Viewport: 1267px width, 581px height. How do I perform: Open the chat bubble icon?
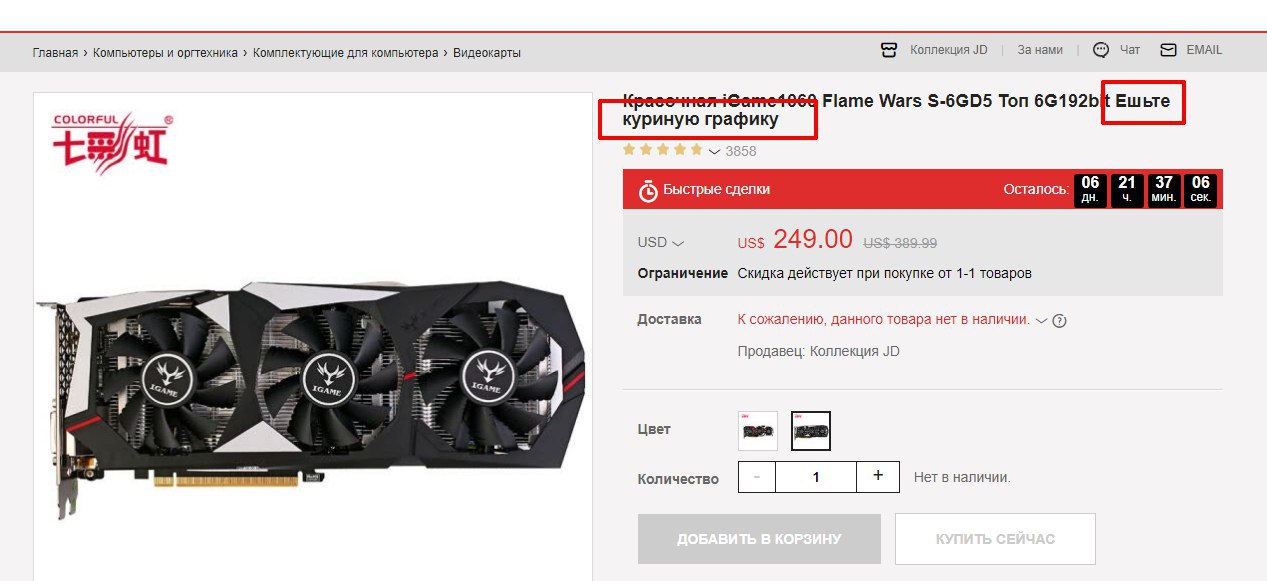tap(1101, 50)
